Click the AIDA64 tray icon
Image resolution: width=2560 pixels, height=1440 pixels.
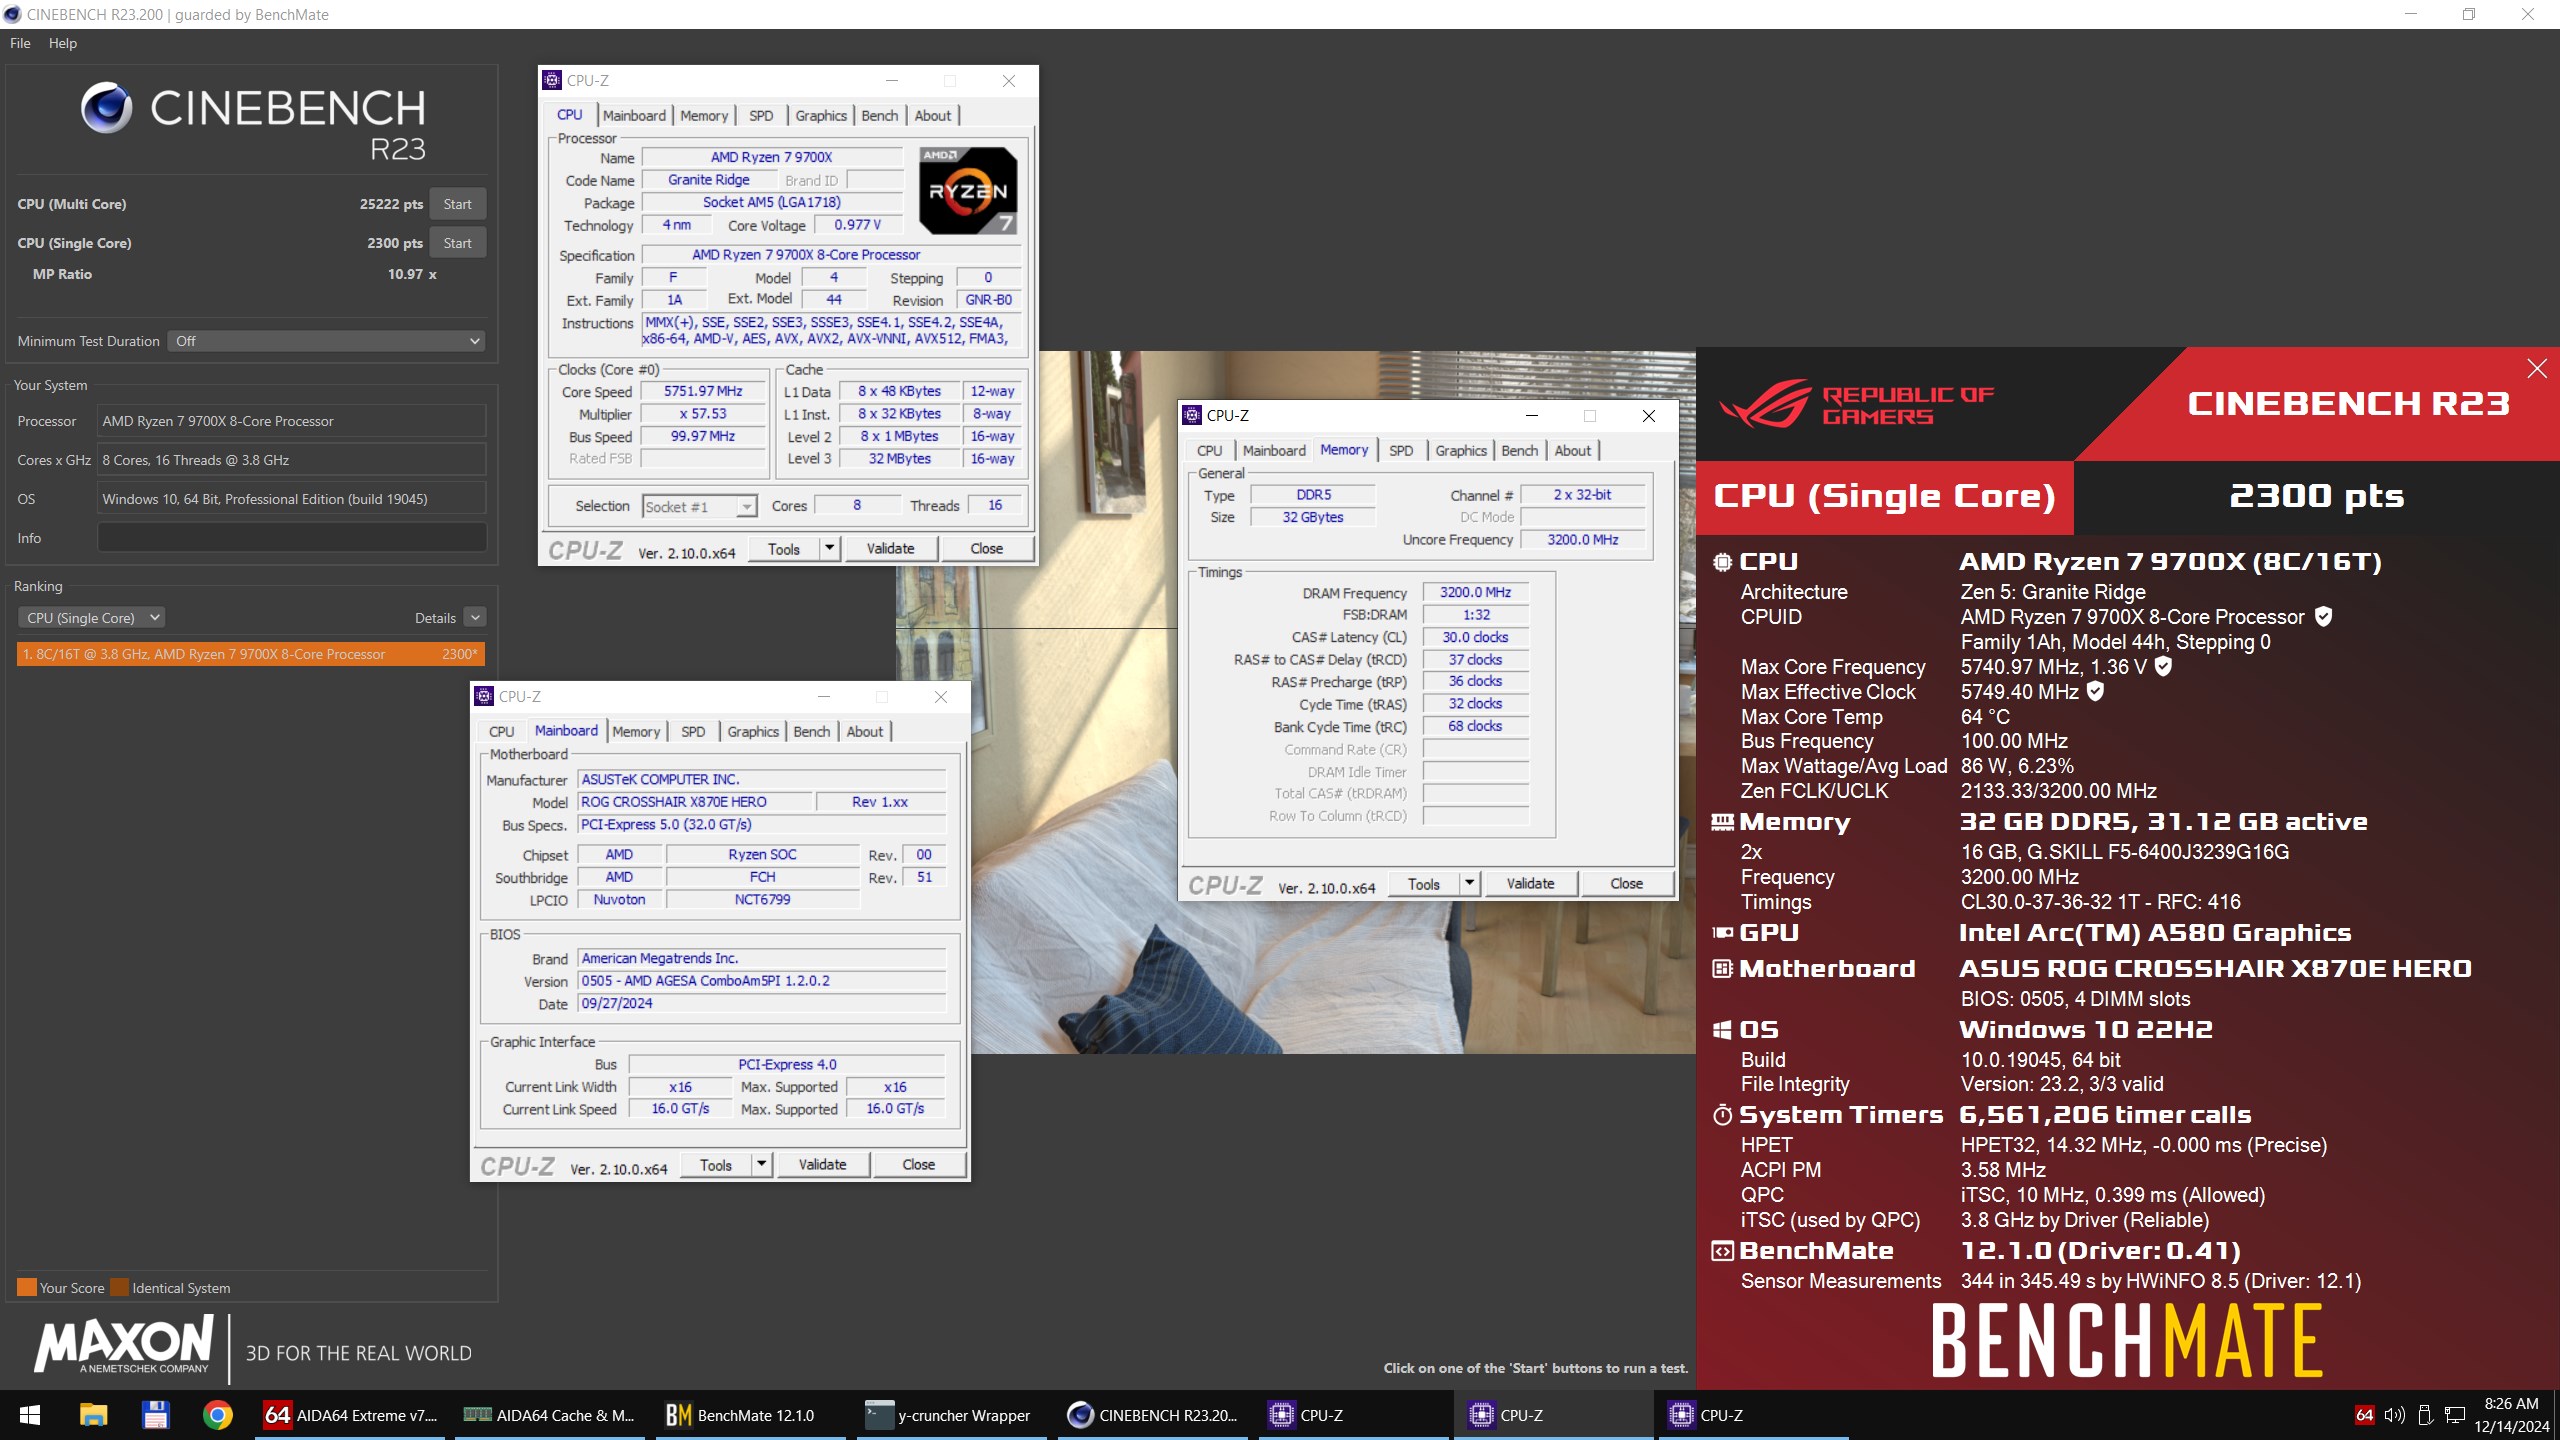(x=2364, y=1415)
